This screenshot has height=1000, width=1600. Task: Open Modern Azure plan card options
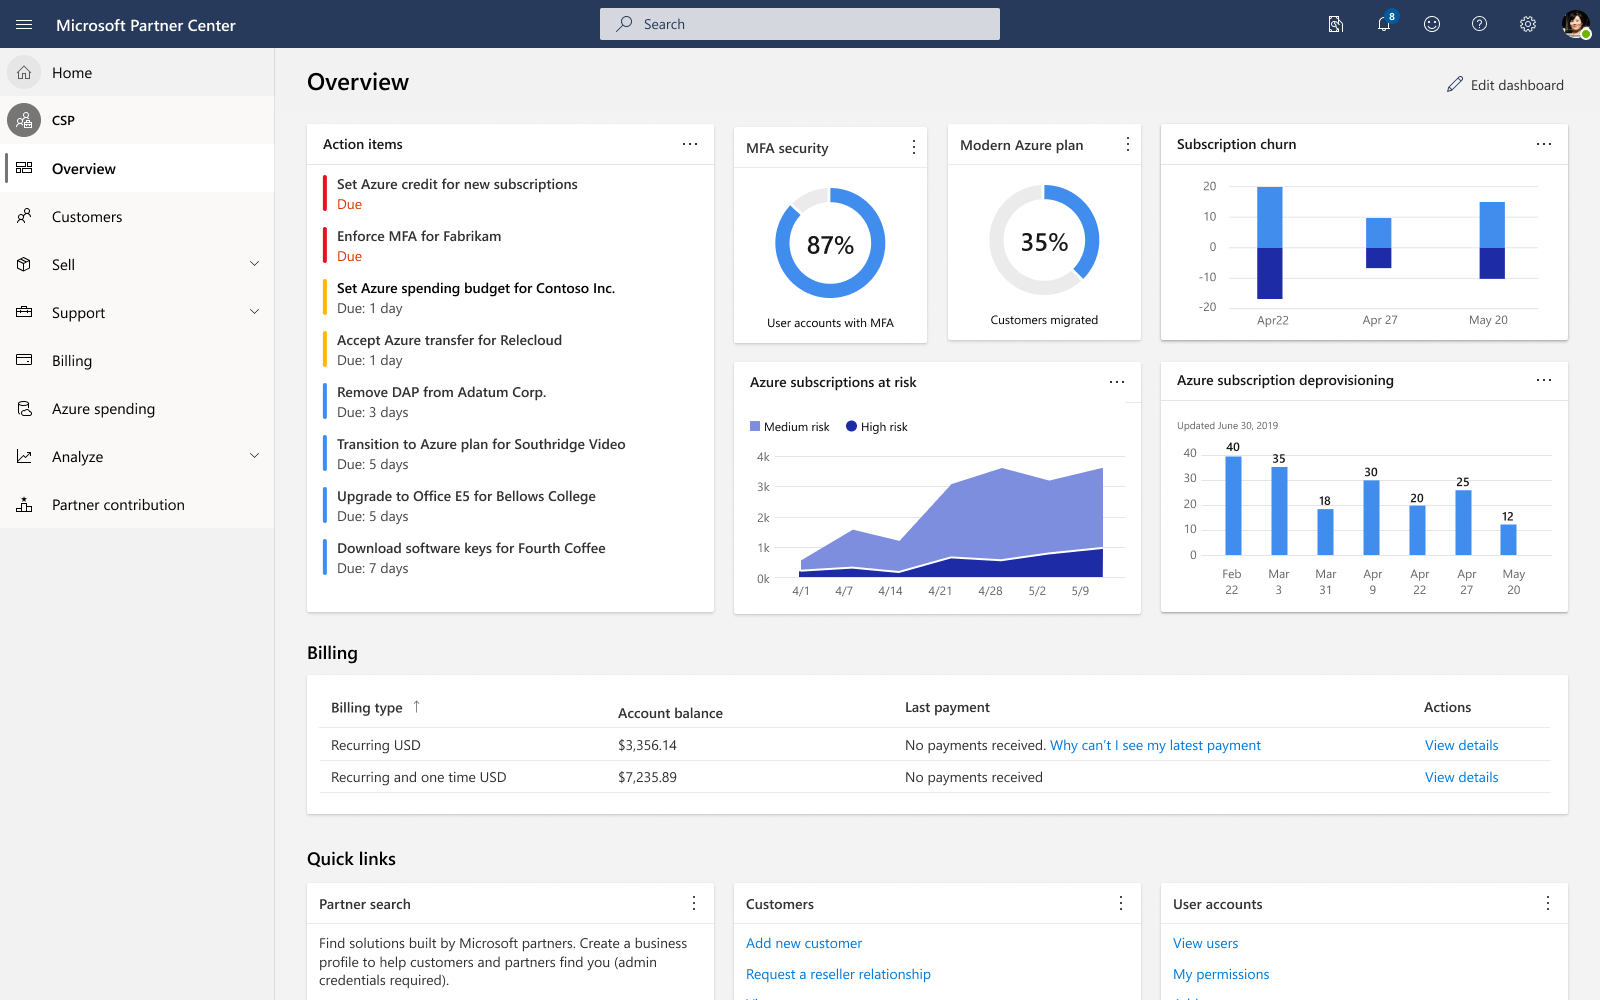click(1127, 144)
